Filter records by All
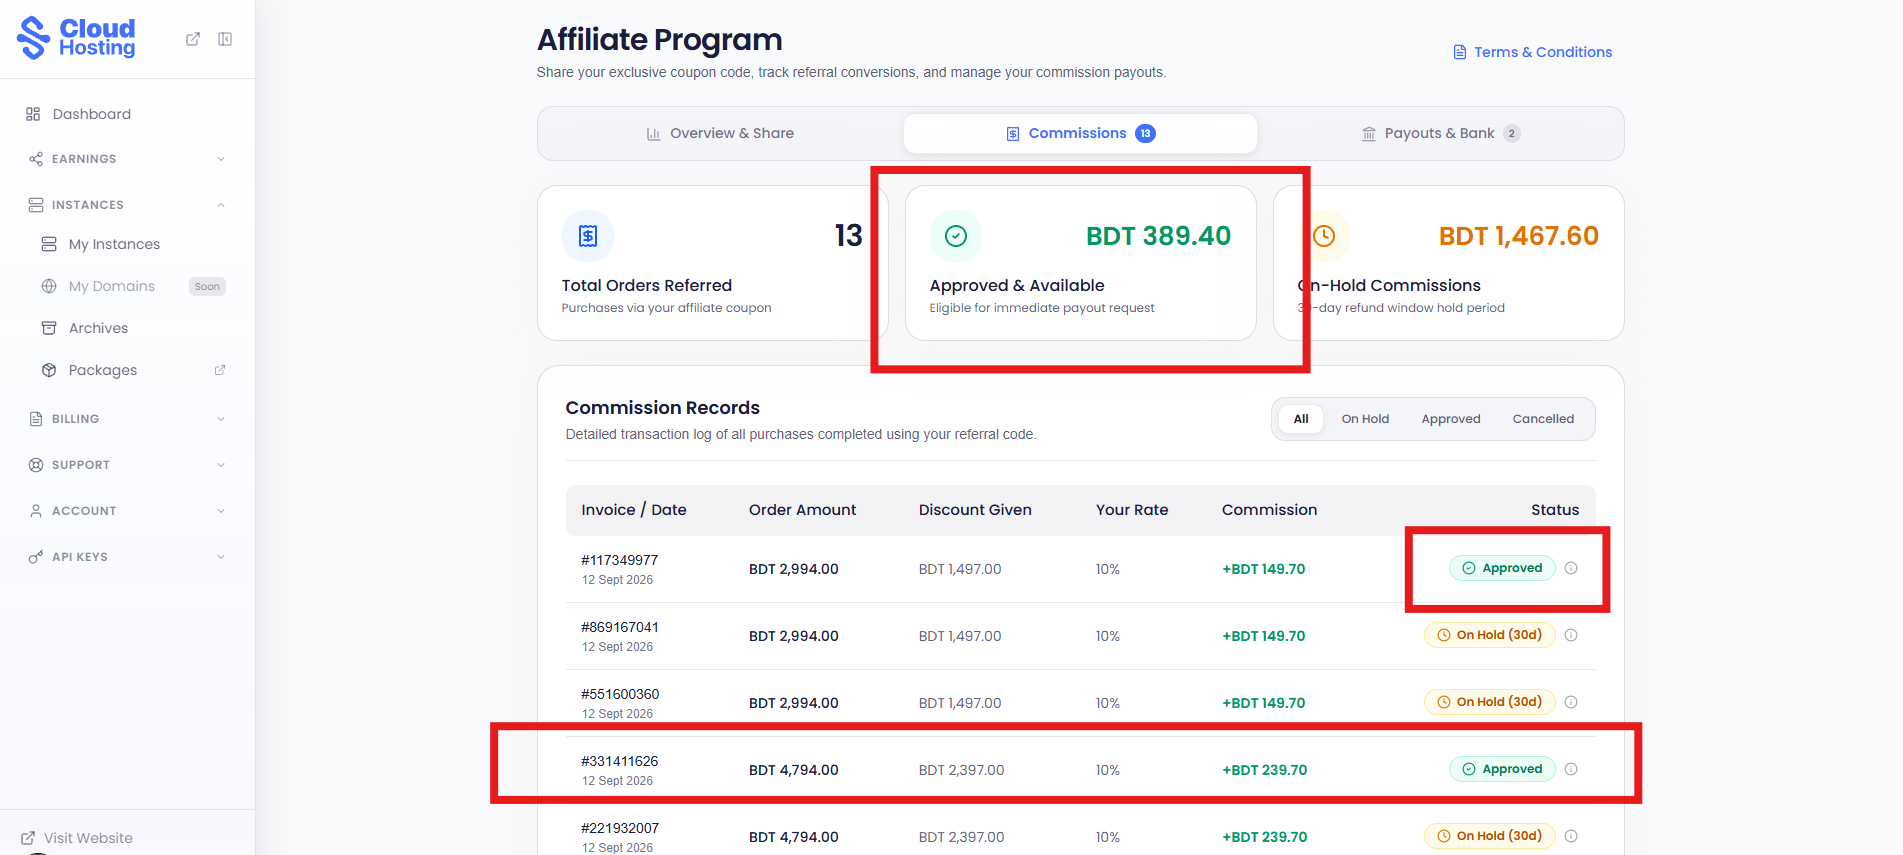 click(x=1301, y=419)
